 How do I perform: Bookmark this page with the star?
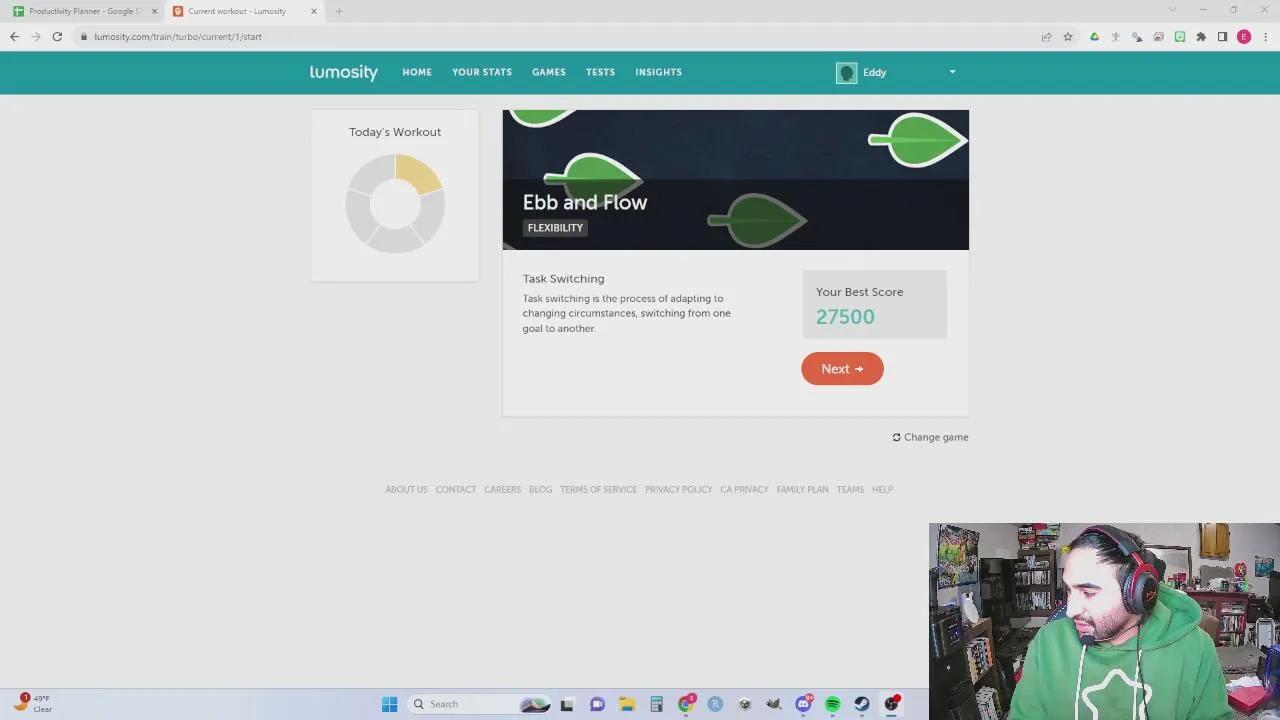[x=1068, y=37]
